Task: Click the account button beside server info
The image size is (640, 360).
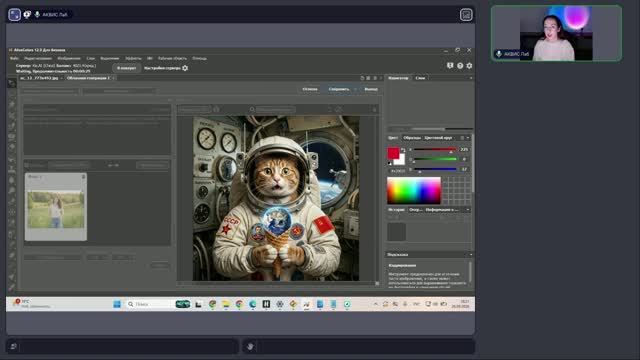Action: [x=127, y=68]
